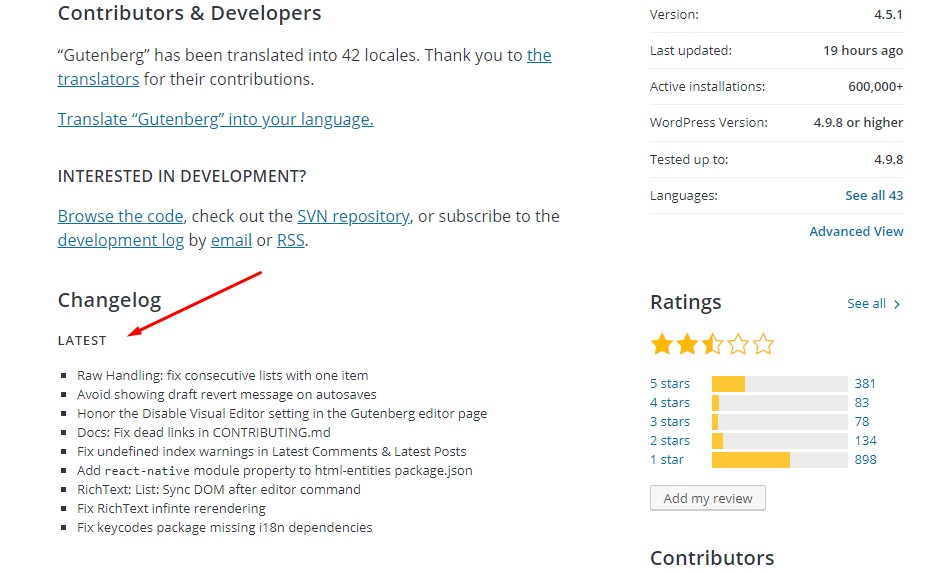936x573 pixels.
Task: Select 'Avoid showing draft revert message' entry
Action: coord(227,395)
